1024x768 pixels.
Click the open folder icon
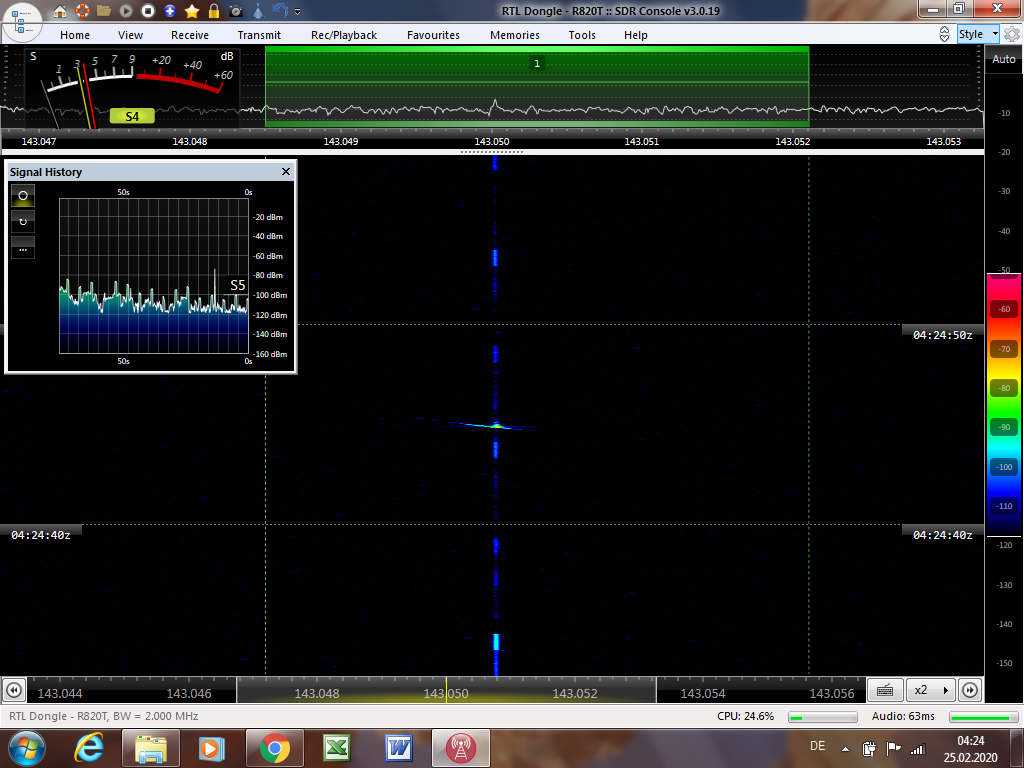(104, 10)
